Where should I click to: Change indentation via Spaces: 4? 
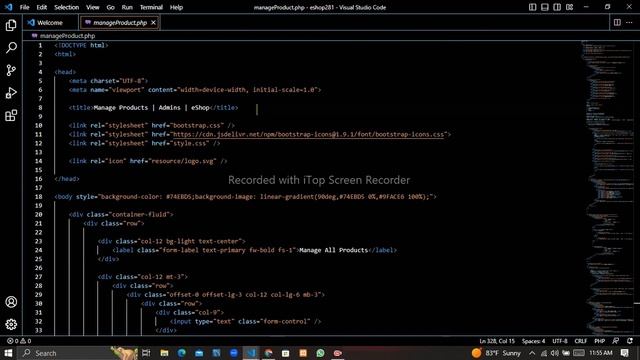(x=533, y=341)
